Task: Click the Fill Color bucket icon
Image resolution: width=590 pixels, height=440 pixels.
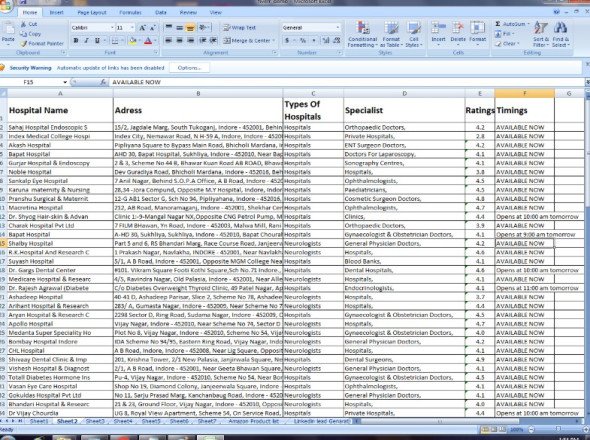Action: coord(132,41)
